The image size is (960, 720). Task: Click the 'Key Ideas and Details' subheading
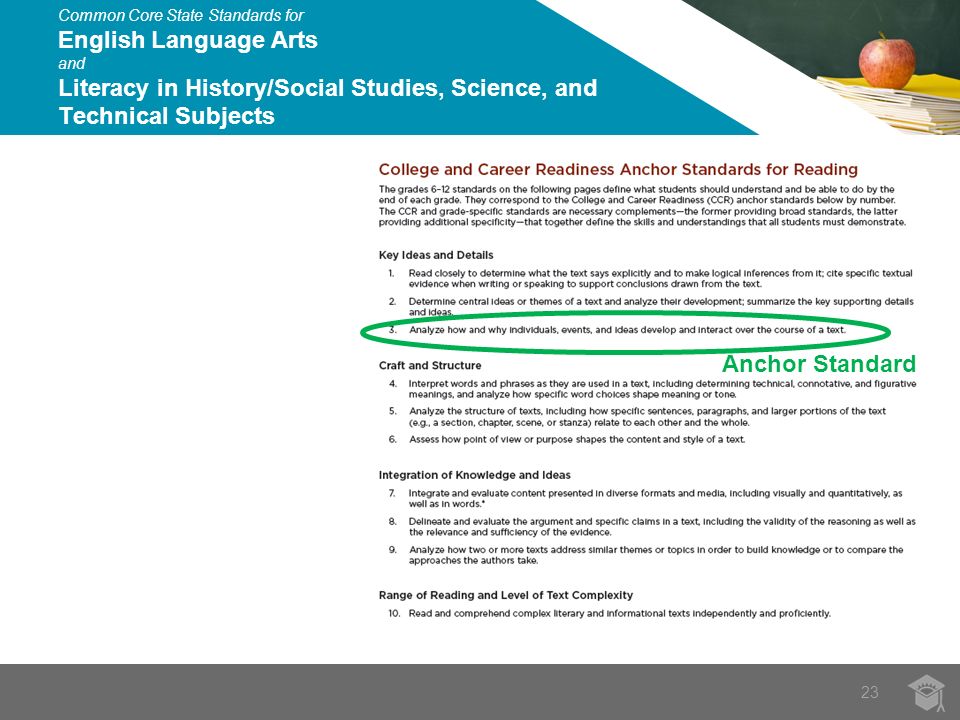[436, 255]
